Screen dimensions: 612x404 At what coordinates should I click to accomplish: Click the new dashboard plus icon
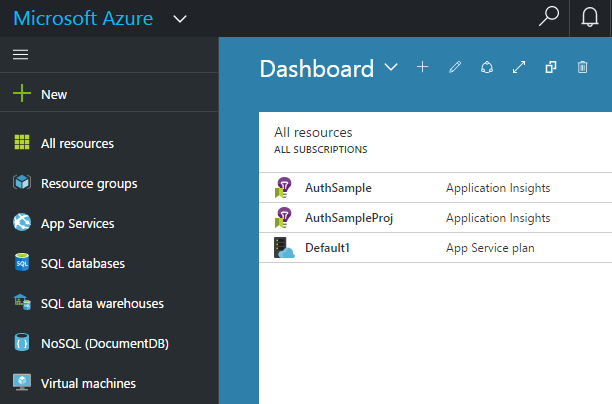(x=422, y=67)
